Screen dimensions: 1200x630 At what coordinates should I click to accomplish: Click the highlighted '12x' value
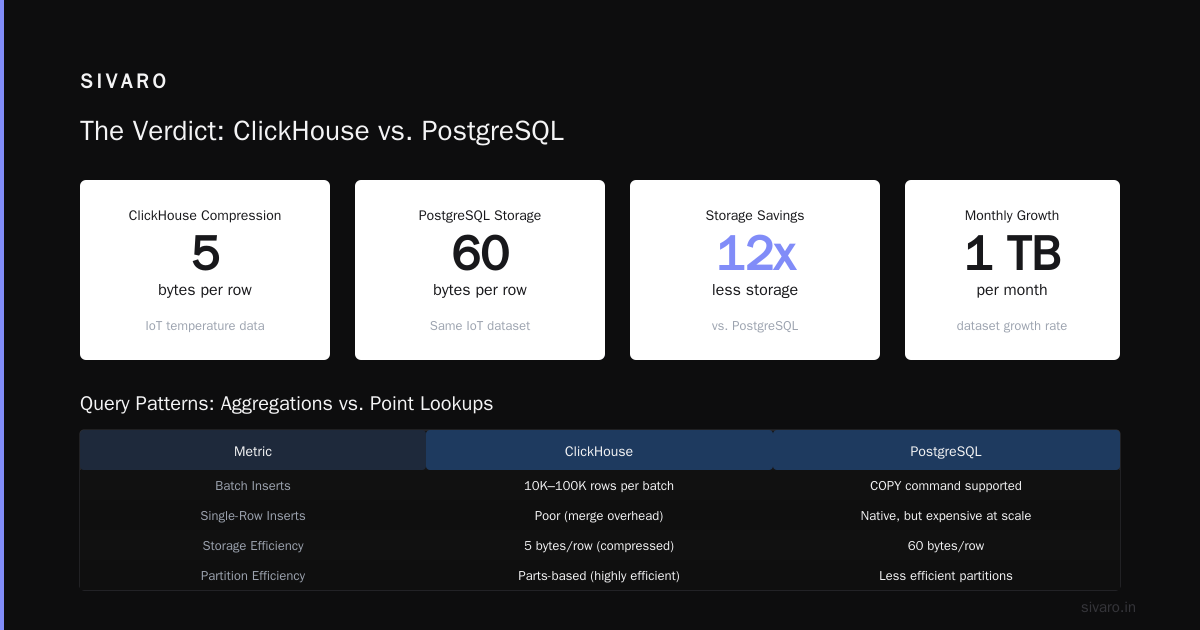(x=755, y=253)
